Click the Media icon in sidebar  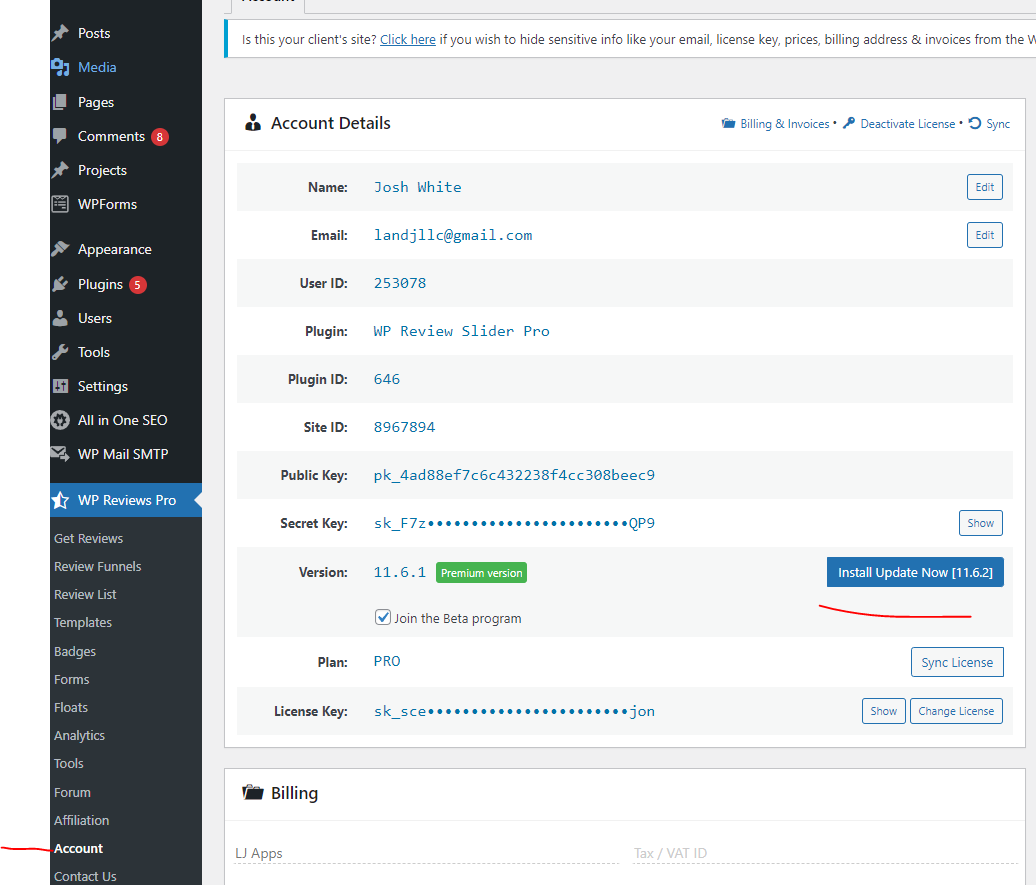click(60, 67)
